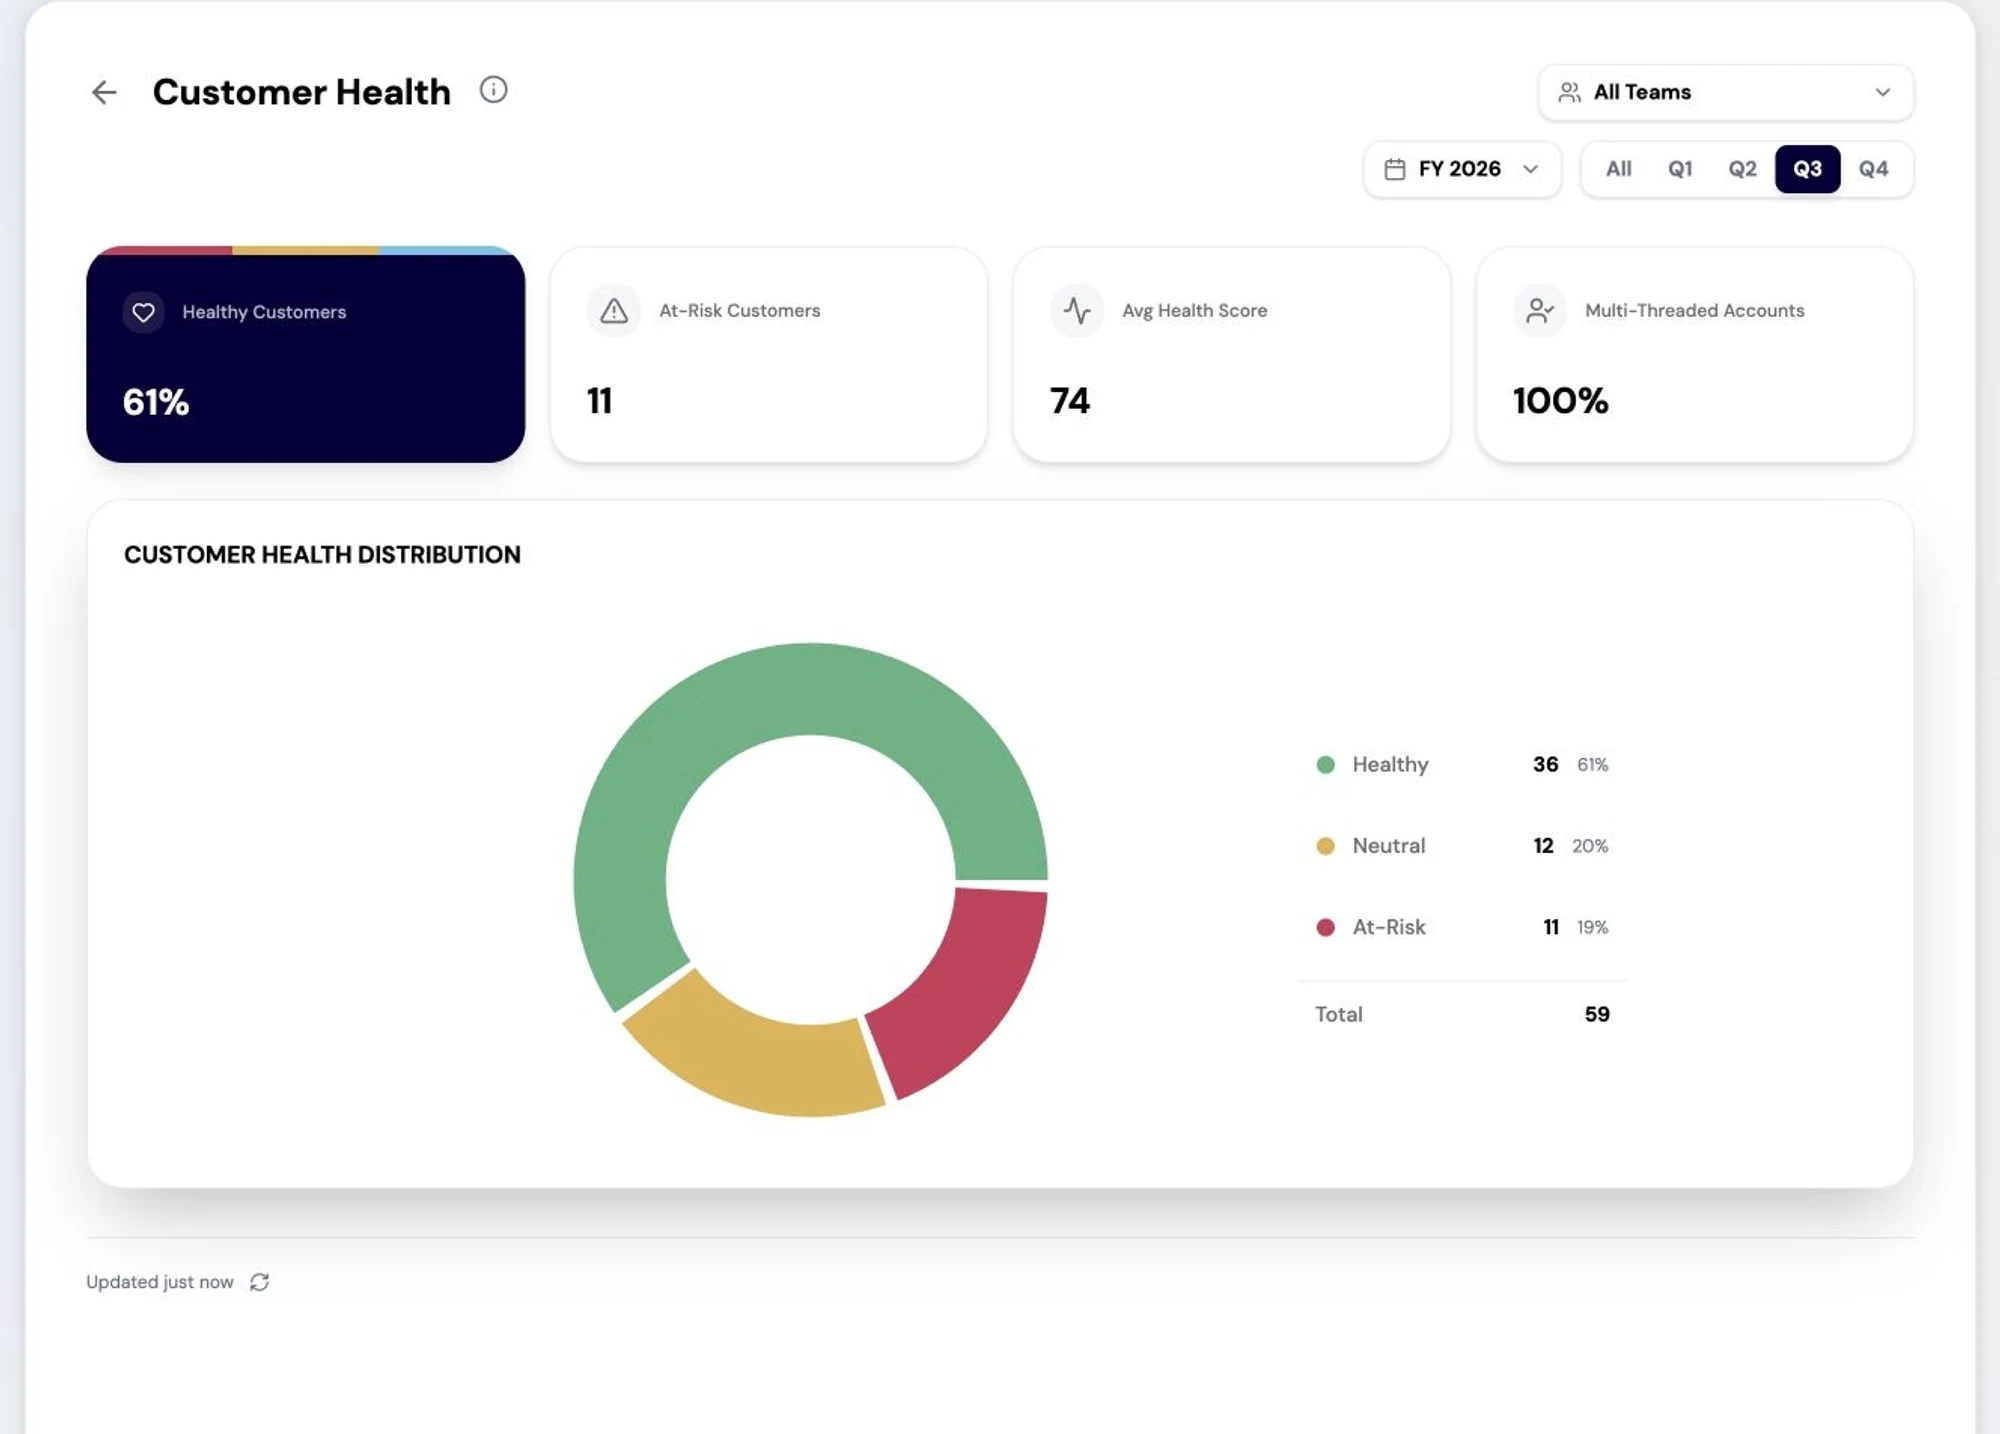Viewport: 2000px width, 1434px height.
Task: Click the Healthy count 36
Action: coord(1545,765)
